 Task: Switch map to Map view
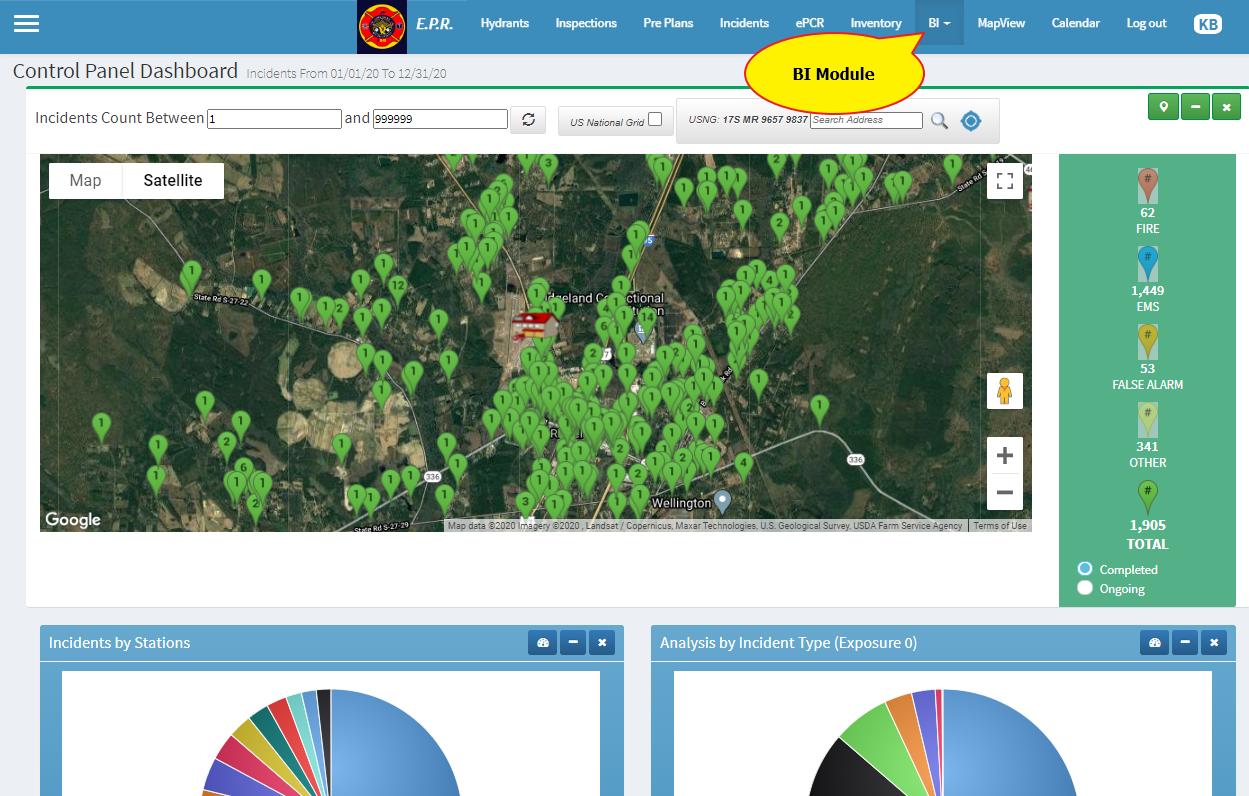pyautogui.click(x=86, y=181)
